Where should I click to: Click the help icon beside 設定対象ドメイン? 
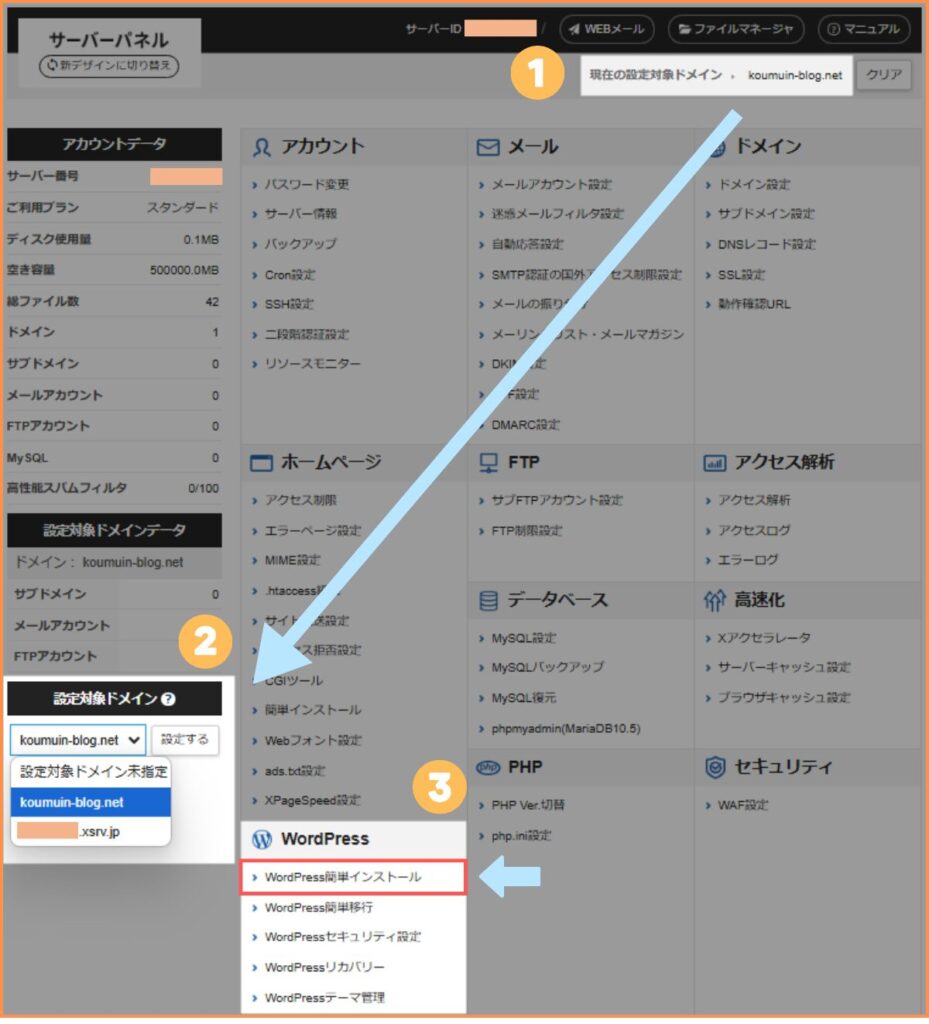click(x=168, y=699)
